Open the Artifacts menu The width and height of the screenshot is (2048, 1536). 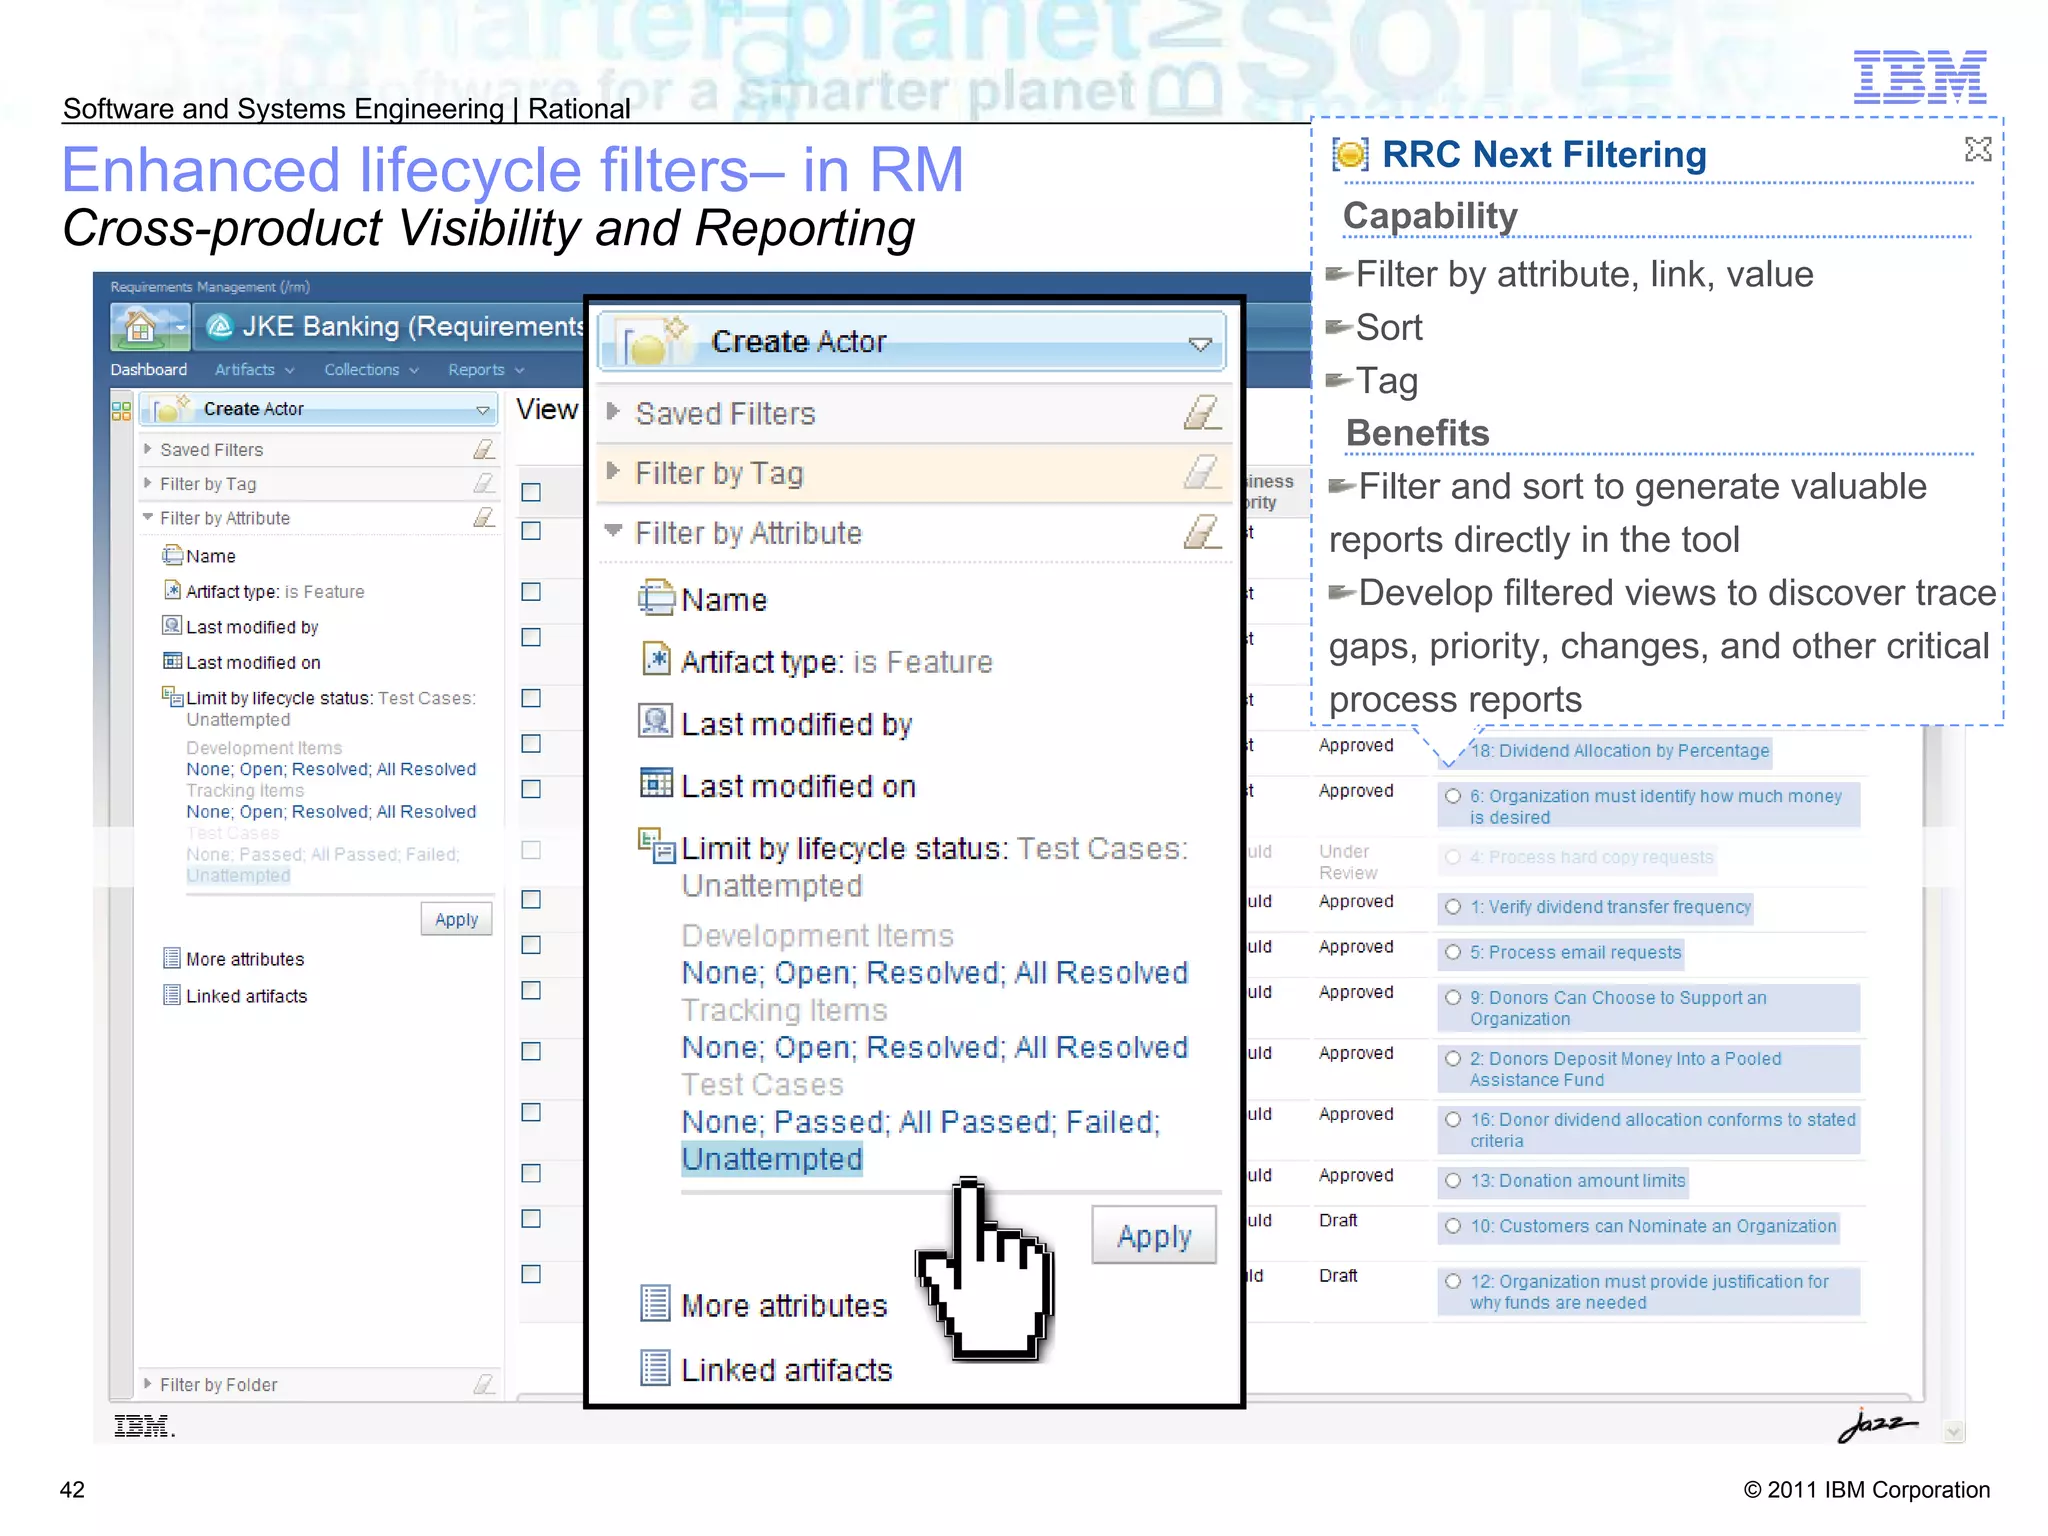pos(255,370)
